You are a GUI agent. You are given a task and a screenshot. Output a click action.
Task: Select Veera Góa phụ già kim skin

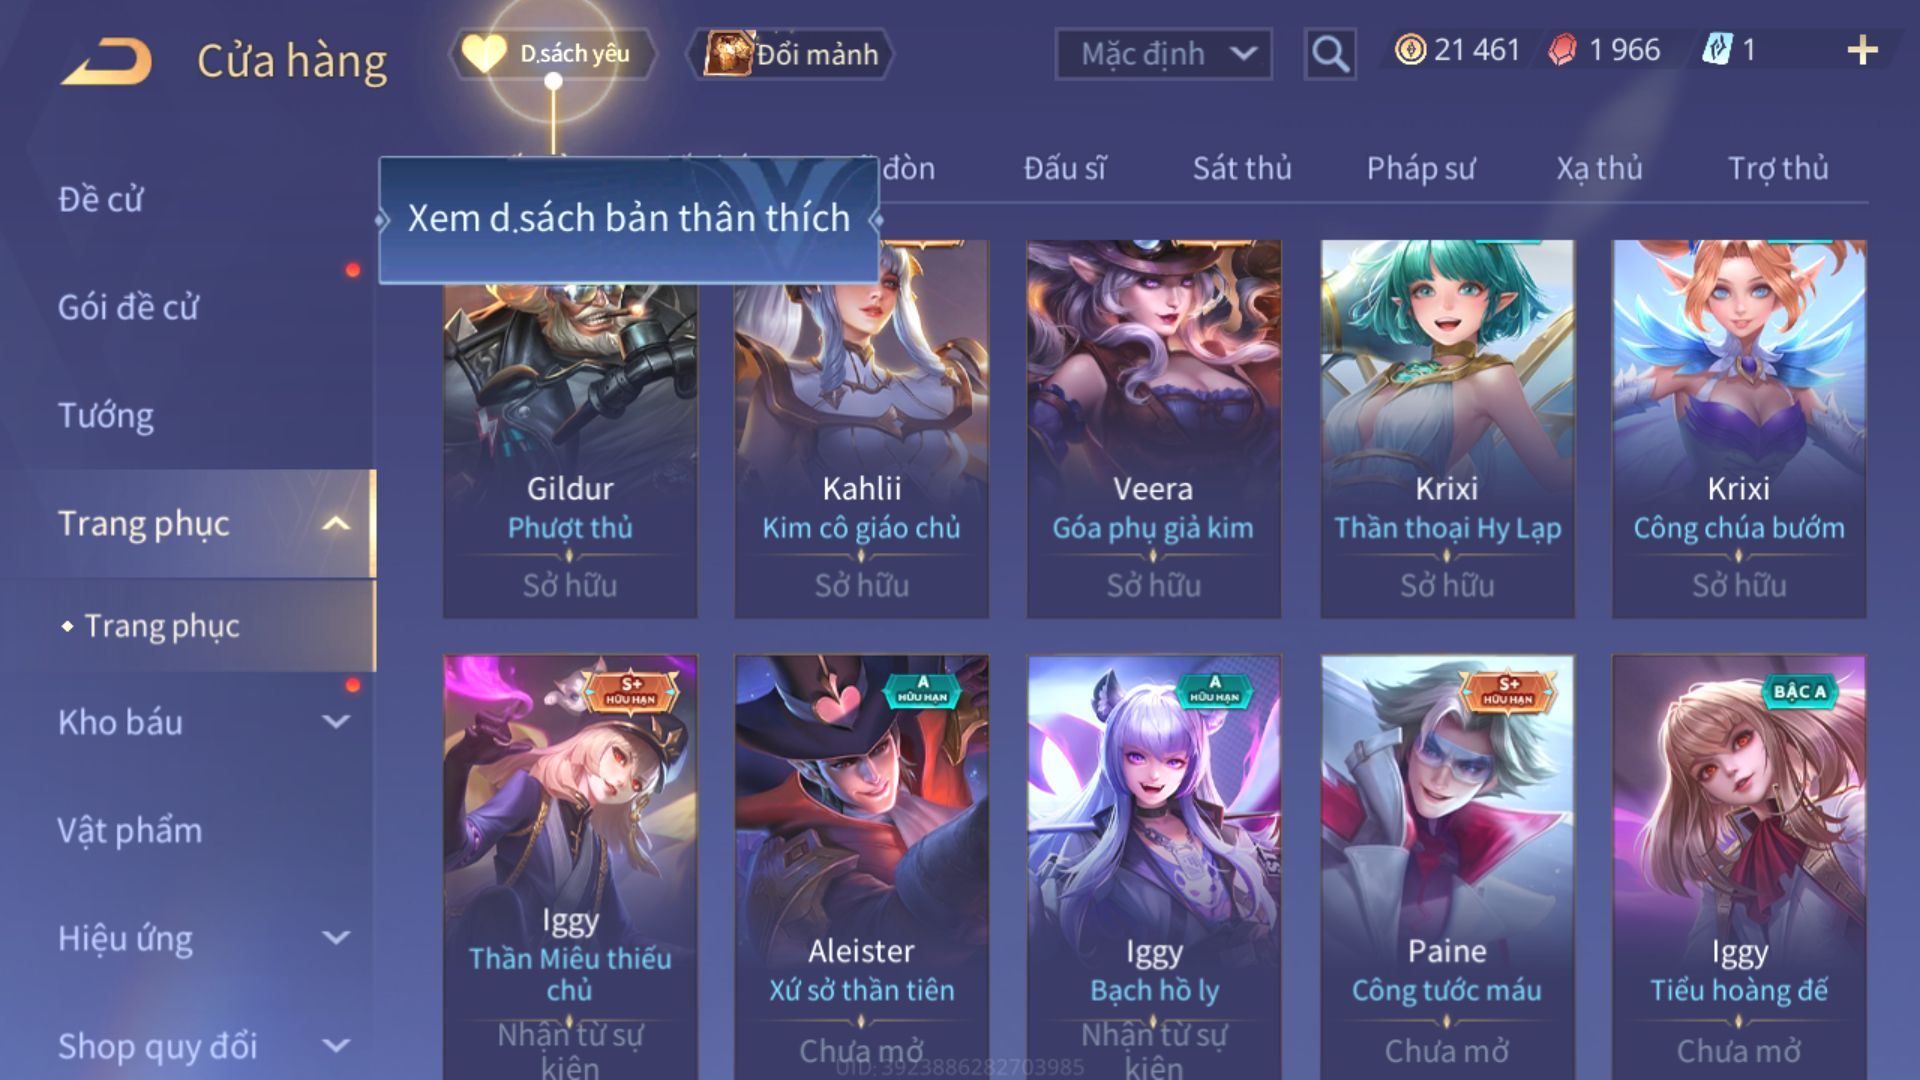click(1154, 429)
